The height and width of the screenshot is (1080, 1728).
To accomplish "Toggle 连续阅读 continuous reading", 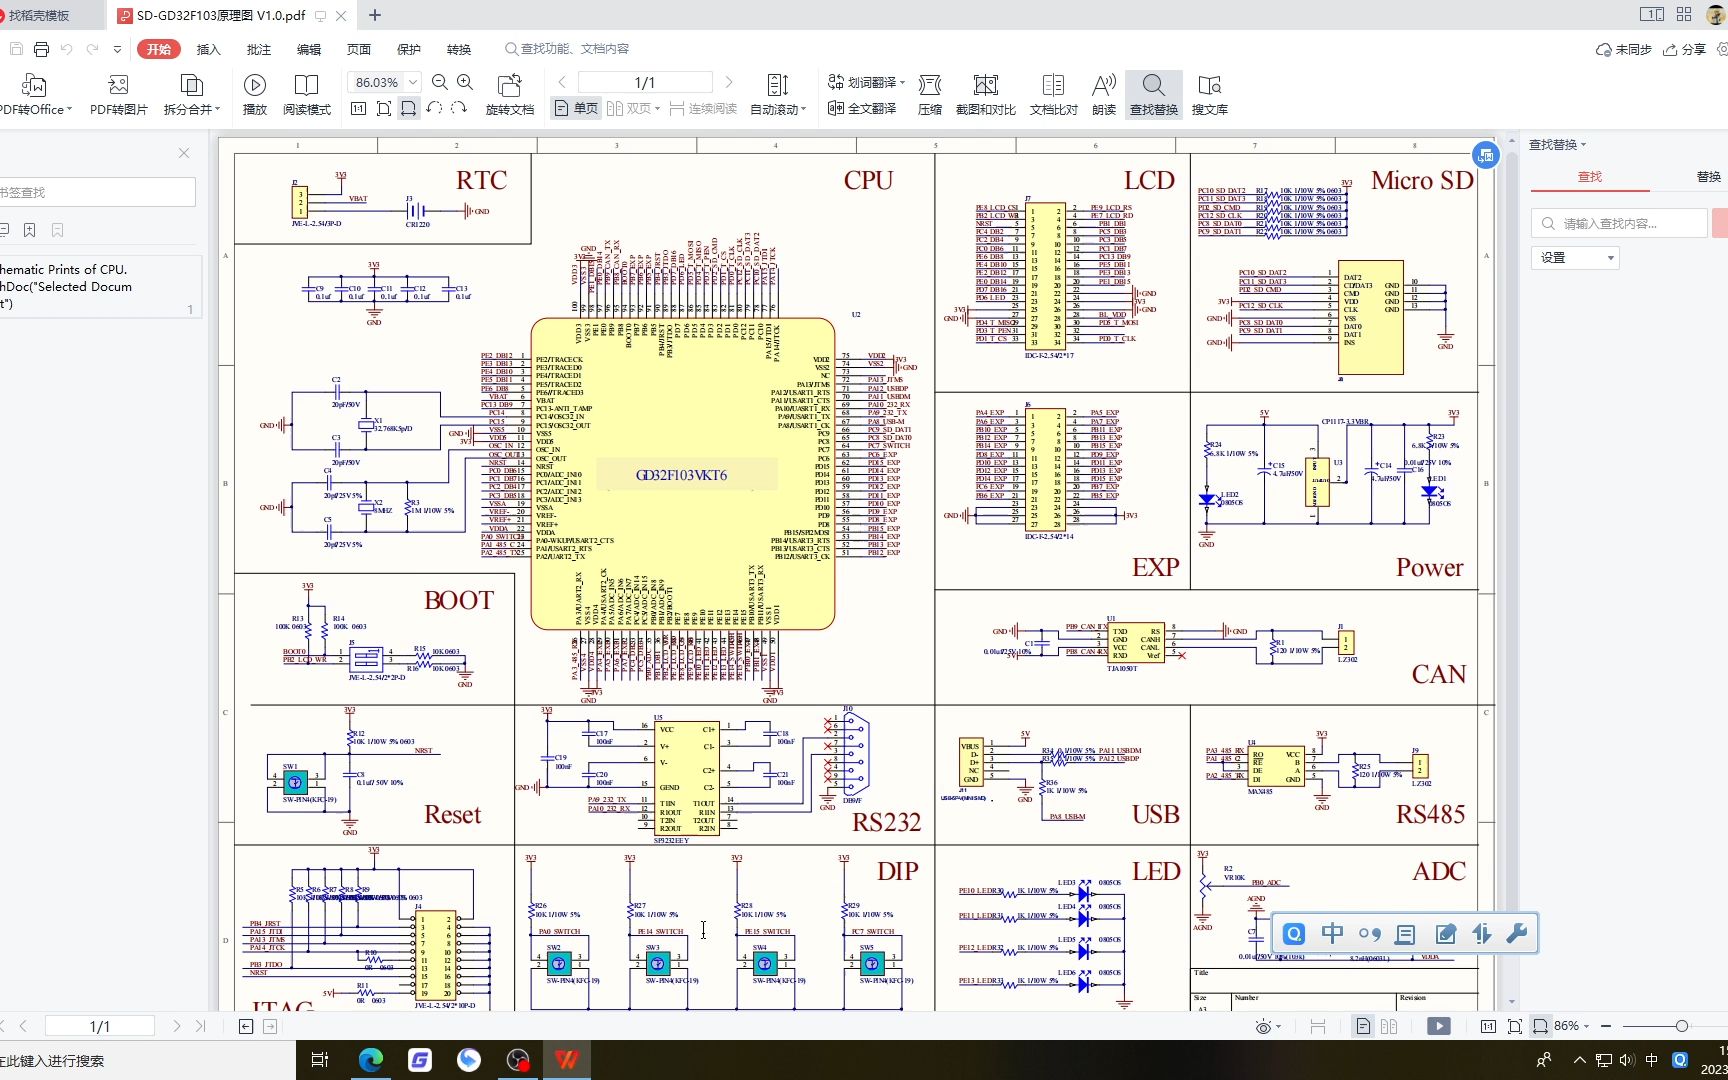I will click(x=703, y=108).
